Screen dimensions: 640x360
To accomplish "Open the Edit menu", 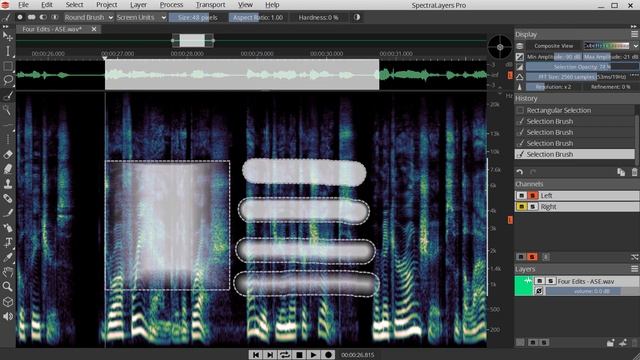I will [x=47, y=5].
